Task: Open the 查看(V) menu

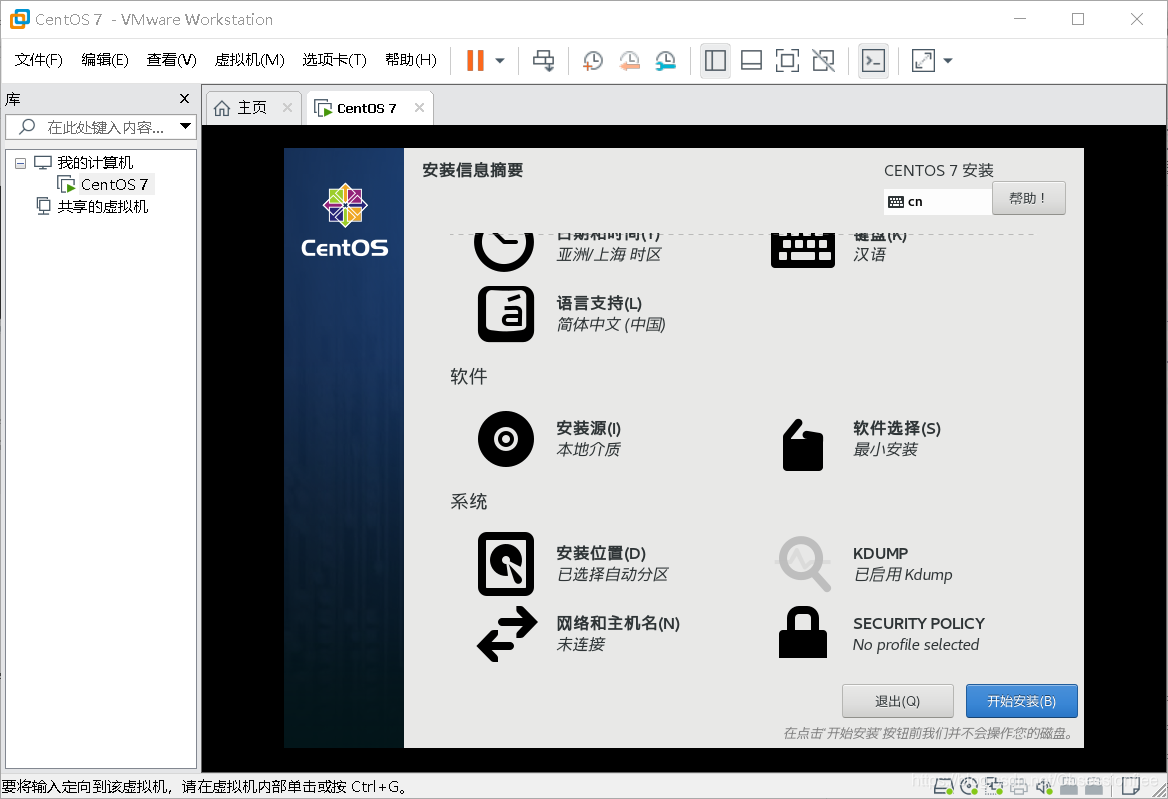Action: (x=171, y=60)
